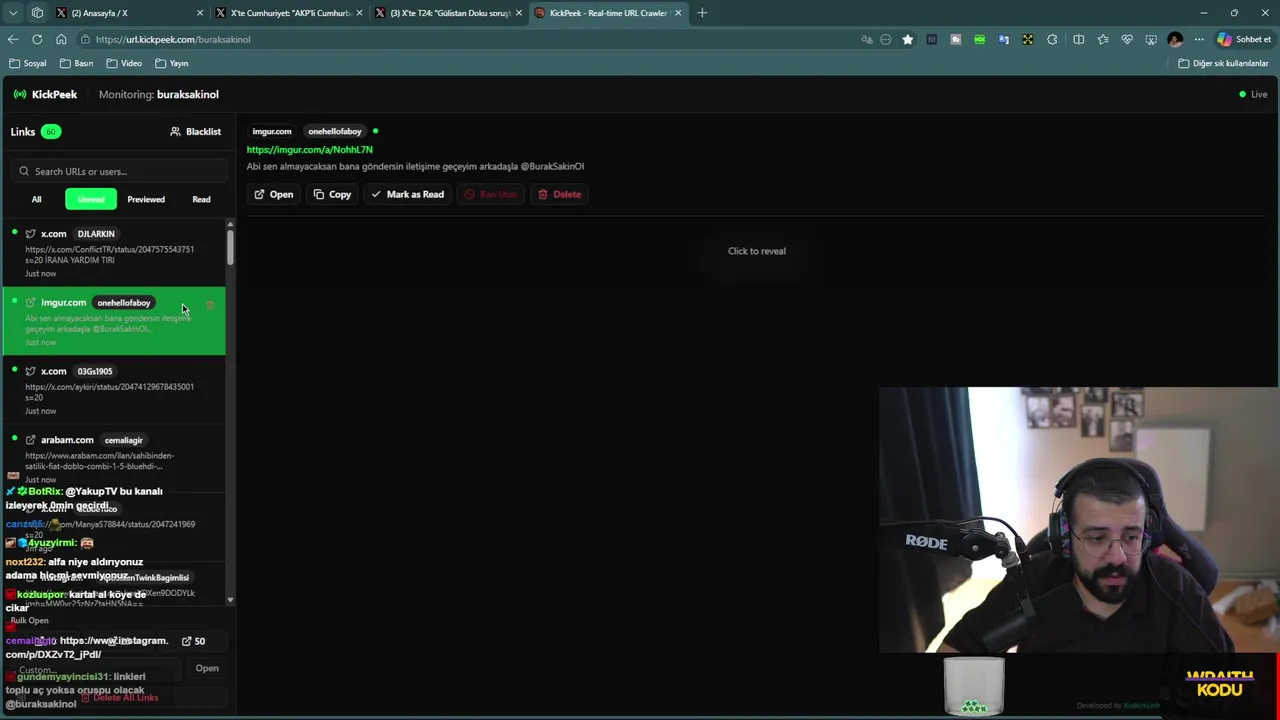Close the KickPeek Real-time URL Crawler tab
The height and width of the screenshot is (720, 1280).
click(x=679, y=13)
